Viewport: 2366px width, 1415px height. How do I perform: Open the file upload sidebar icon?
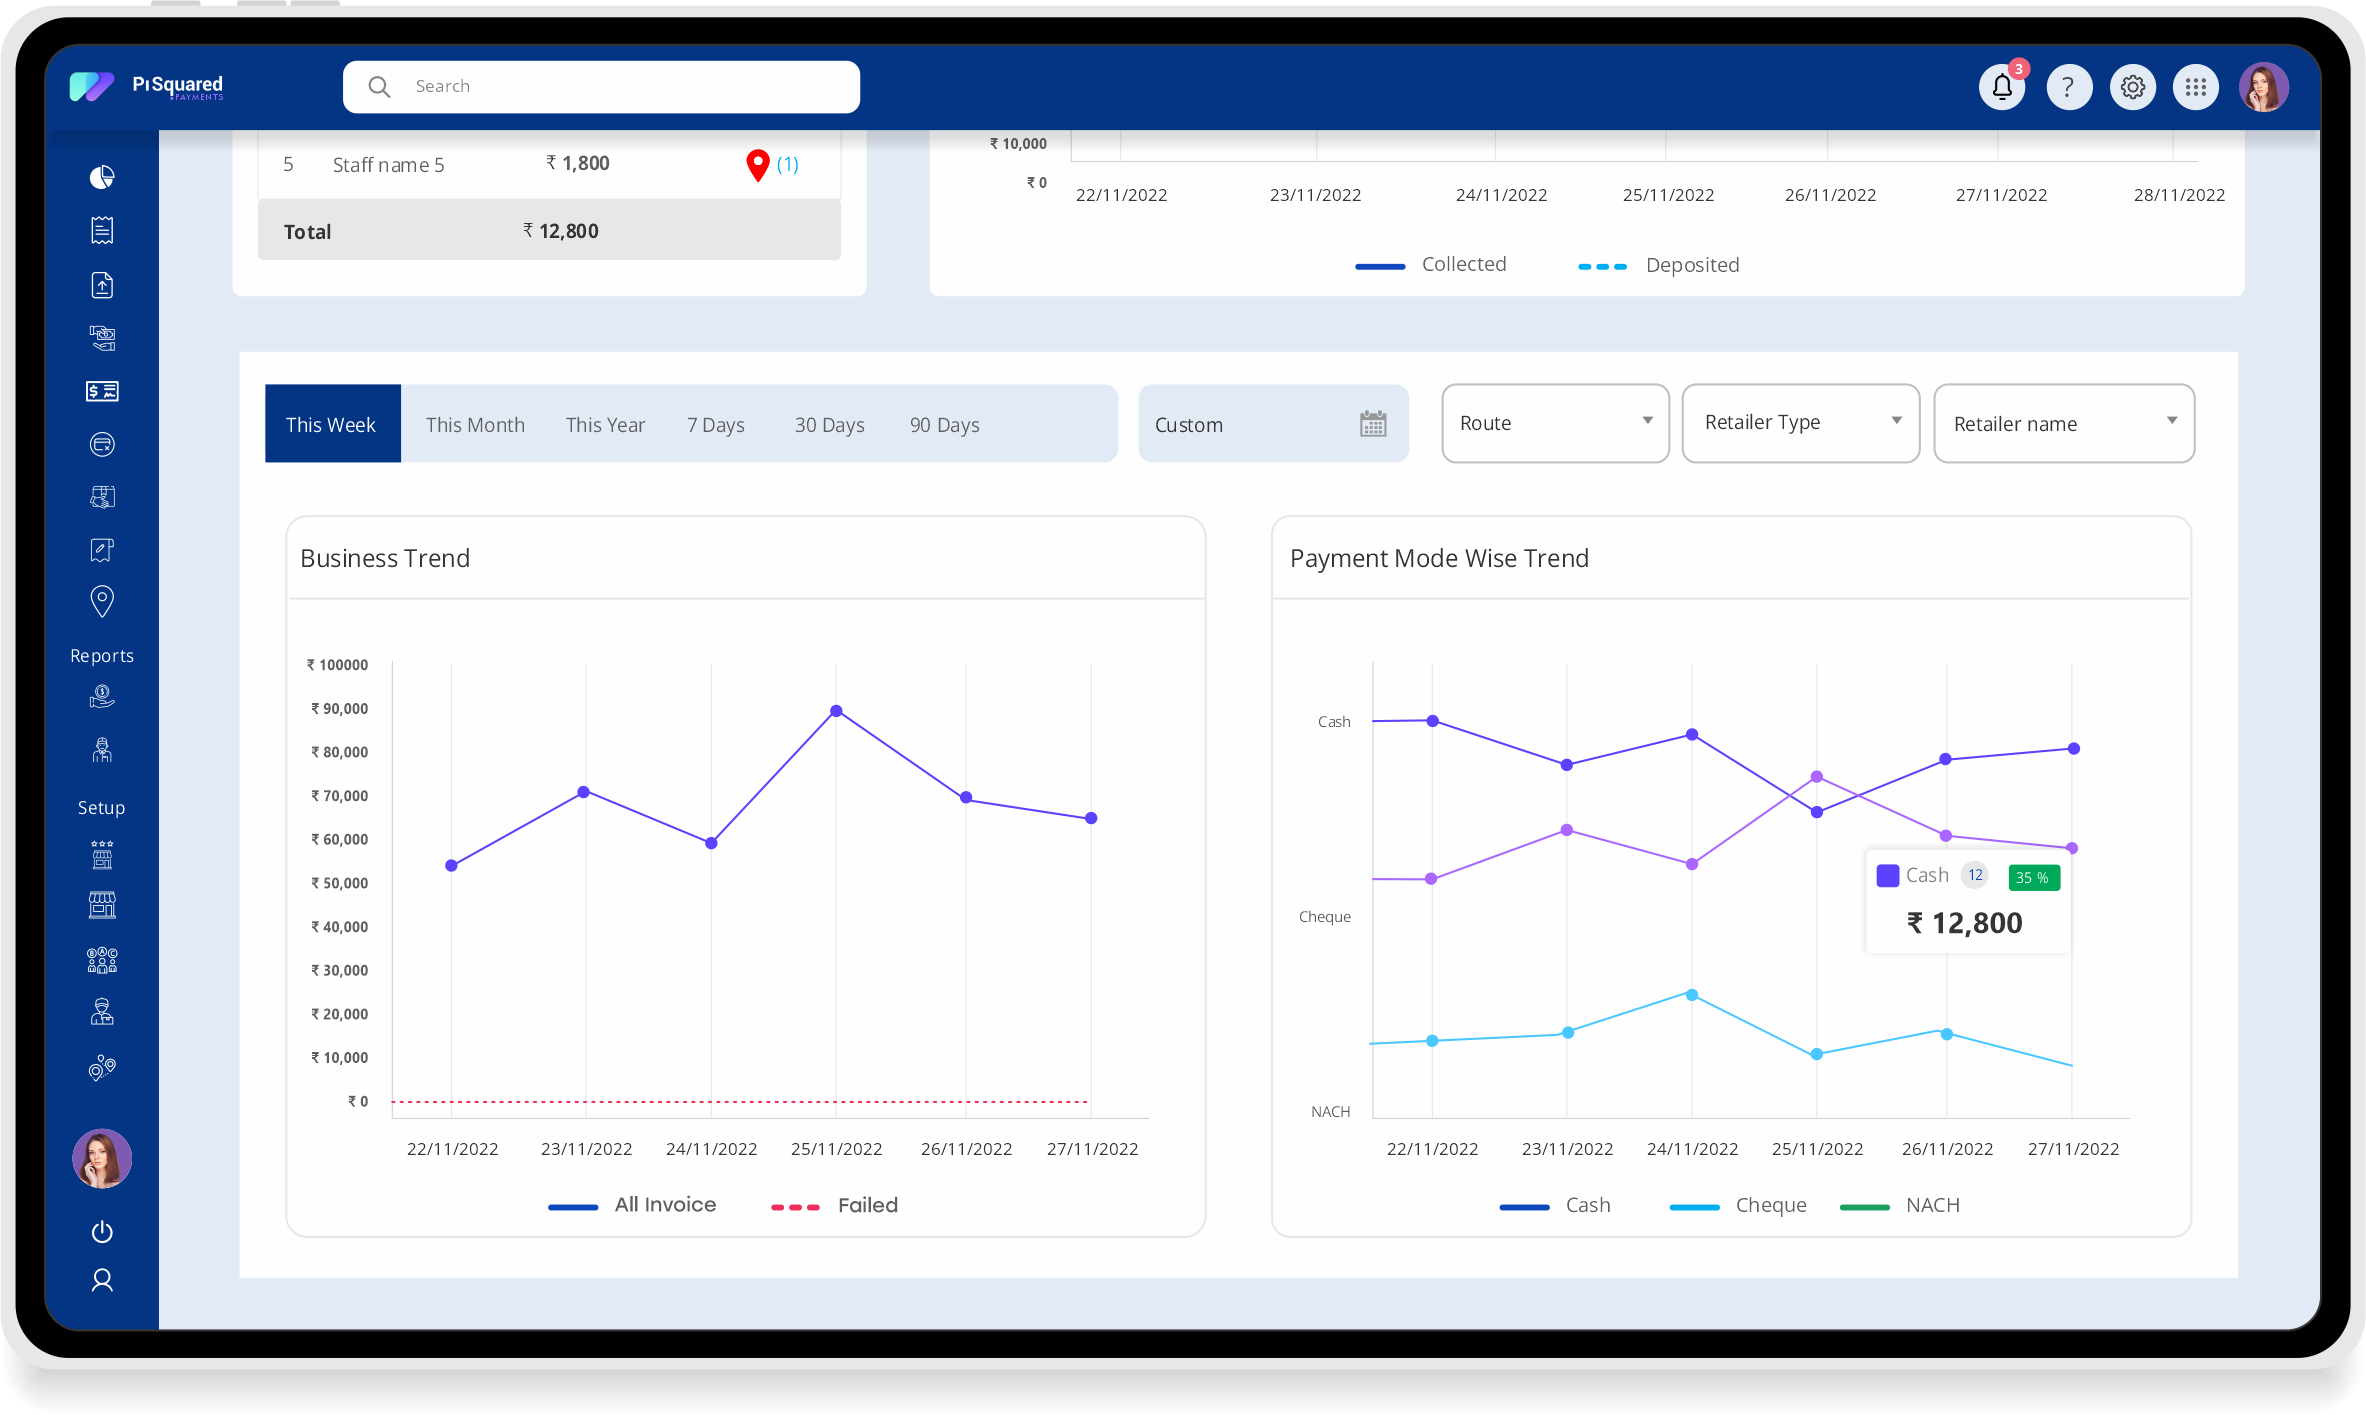pyautogui.click(x=102, y=285)
